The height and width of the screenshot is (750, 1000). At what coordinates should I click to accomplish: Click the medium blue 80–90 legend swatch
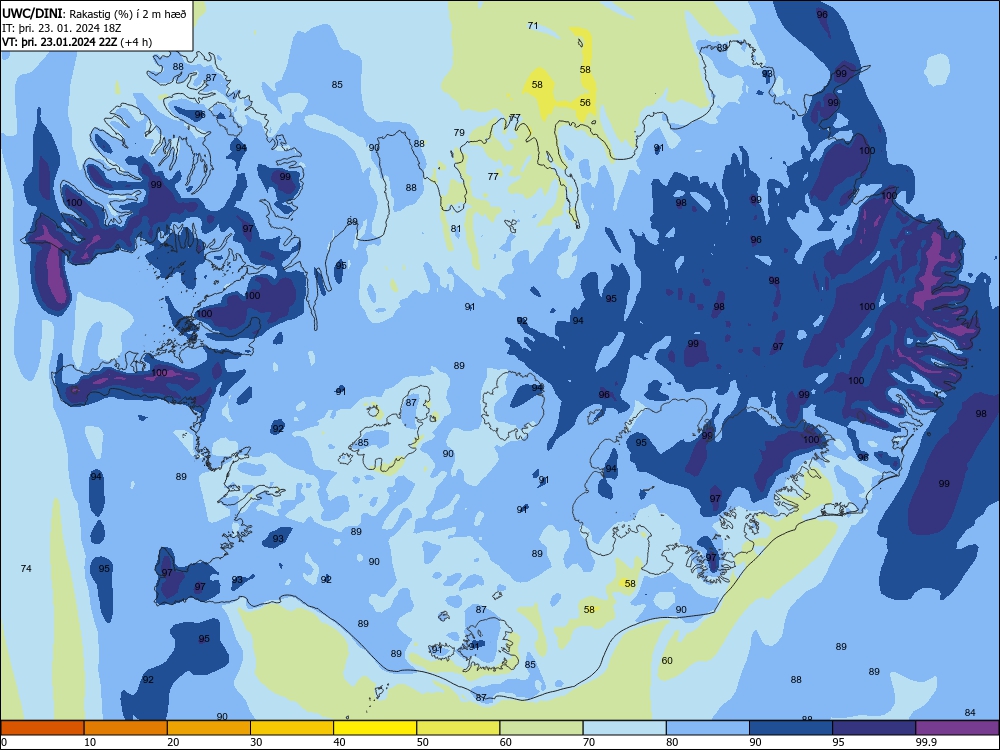pyautogui.click(x=708, y=728)
